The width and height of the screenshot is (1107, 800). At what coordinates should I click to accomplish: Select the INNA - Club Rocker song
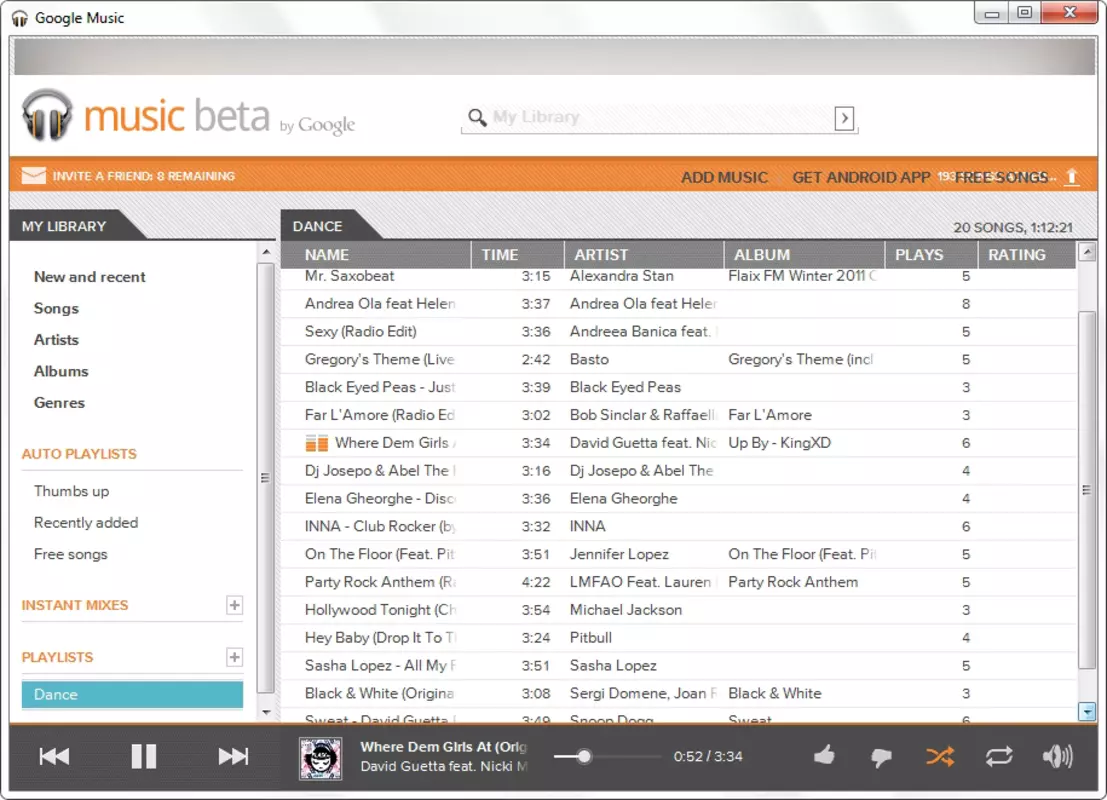click(380, 527)
